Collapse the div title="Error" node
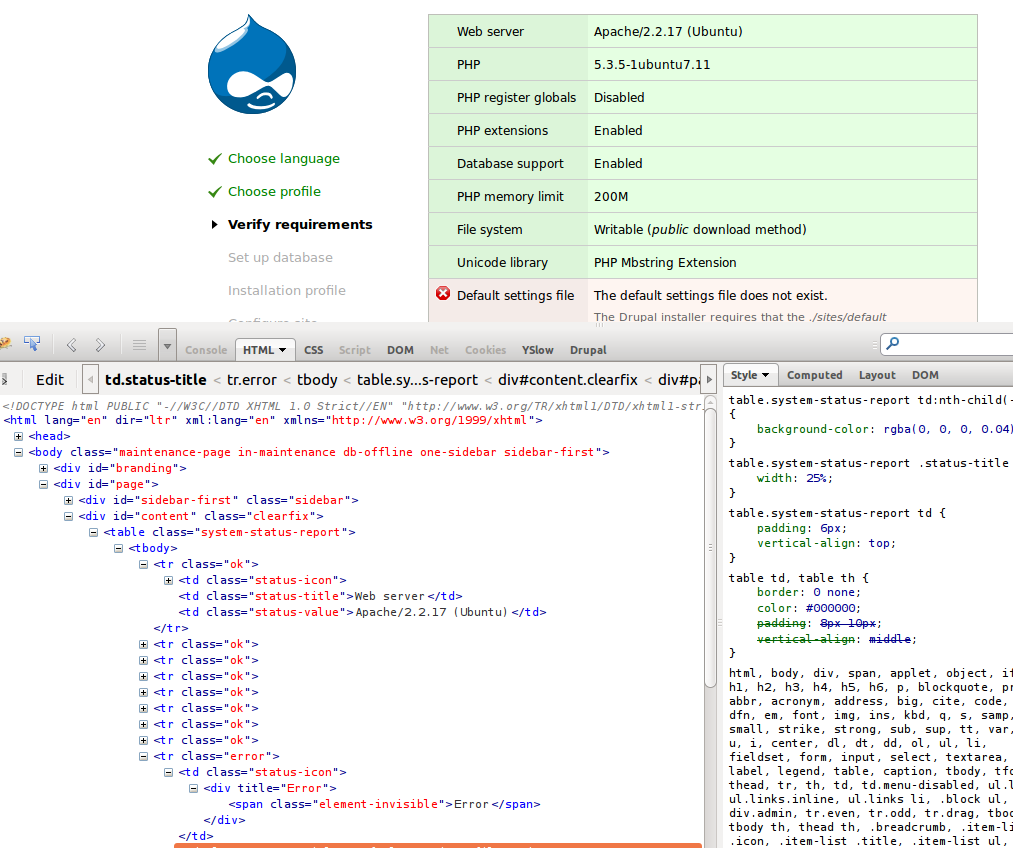 tap(193, 788)
